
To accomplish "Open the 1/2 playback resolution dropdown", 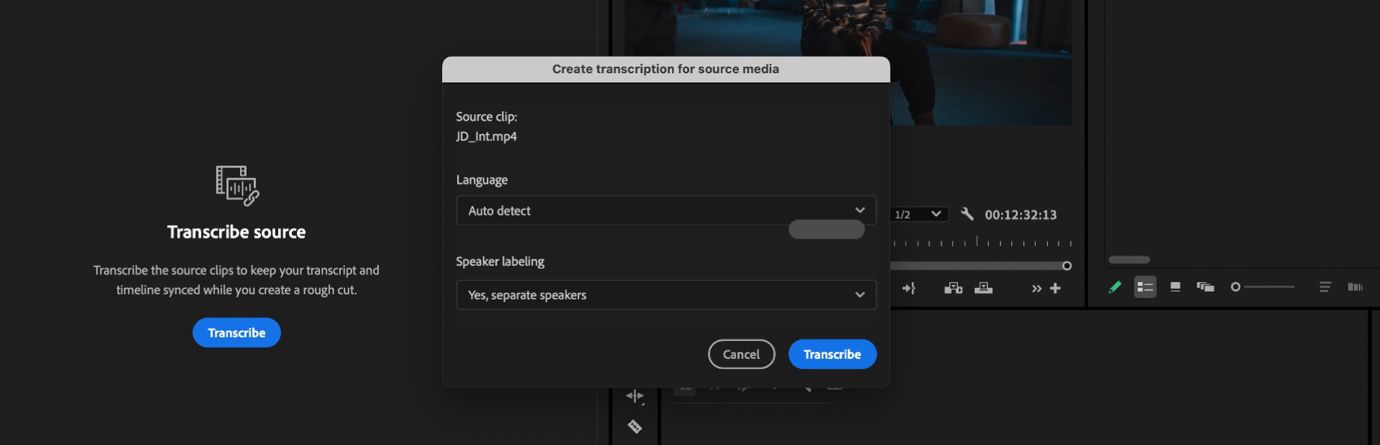I will click(x=918, y=214).
